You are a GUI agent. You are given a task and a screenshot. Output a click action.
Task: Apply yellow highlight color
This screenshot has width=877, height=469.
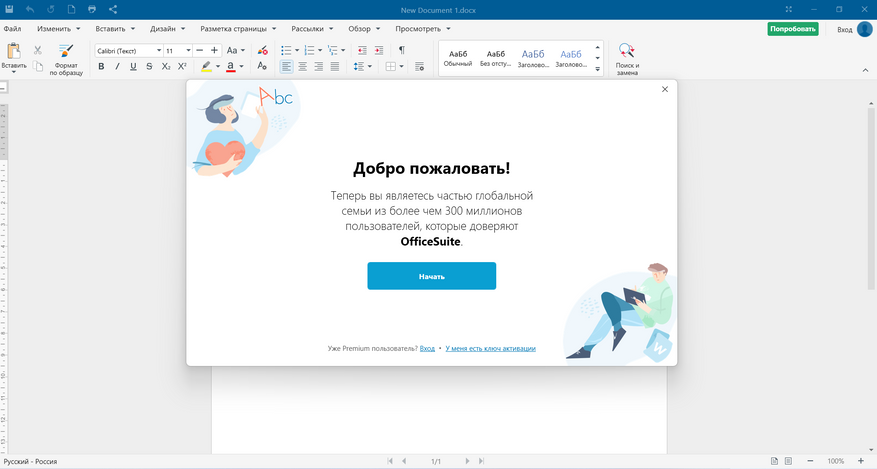click(206, 67)
